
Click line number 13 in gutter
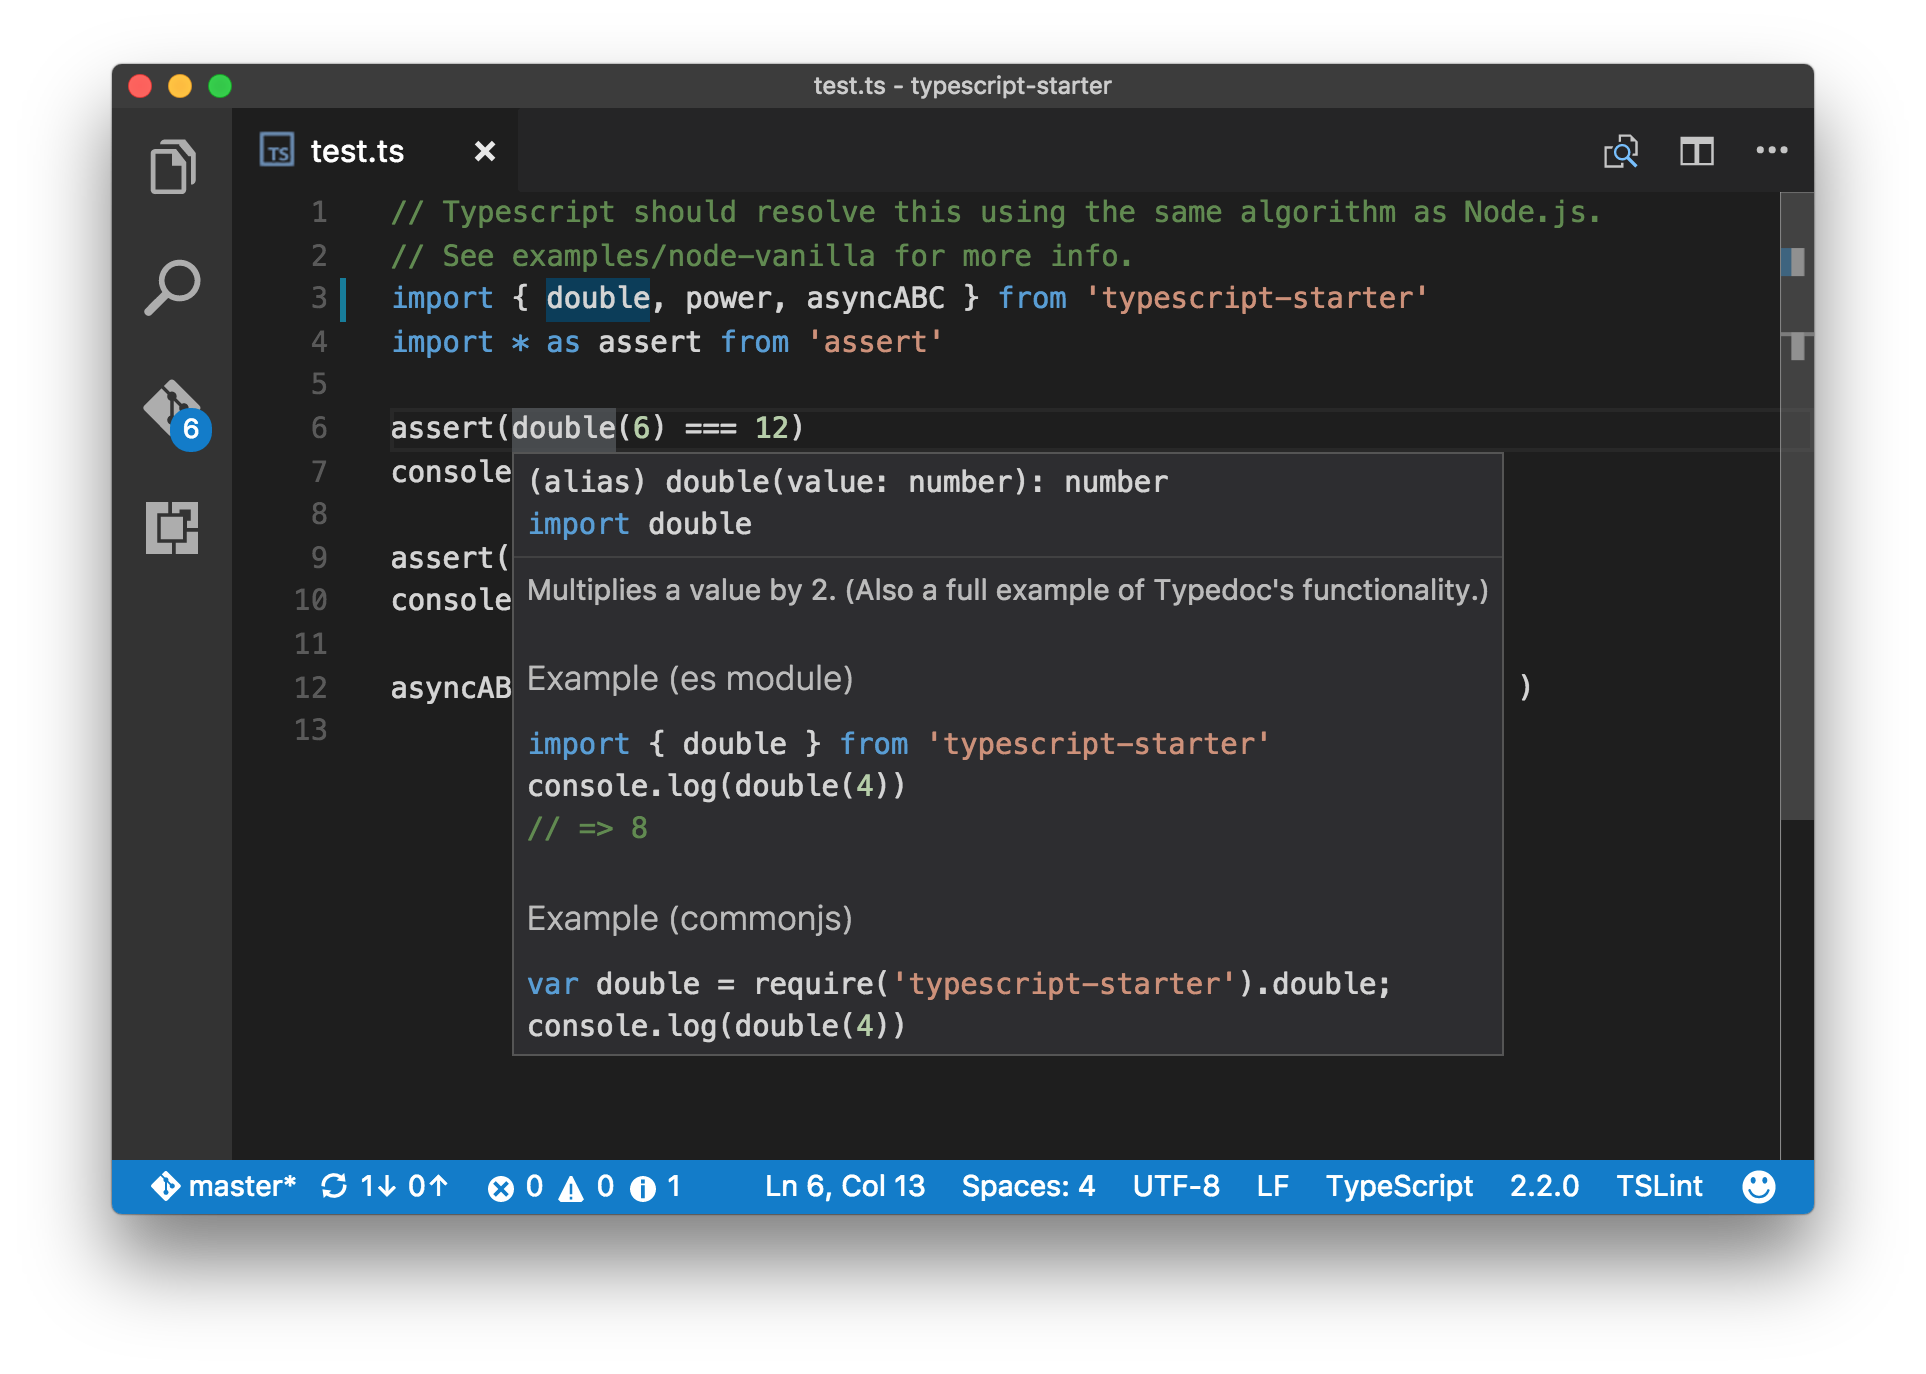[311, 730]
